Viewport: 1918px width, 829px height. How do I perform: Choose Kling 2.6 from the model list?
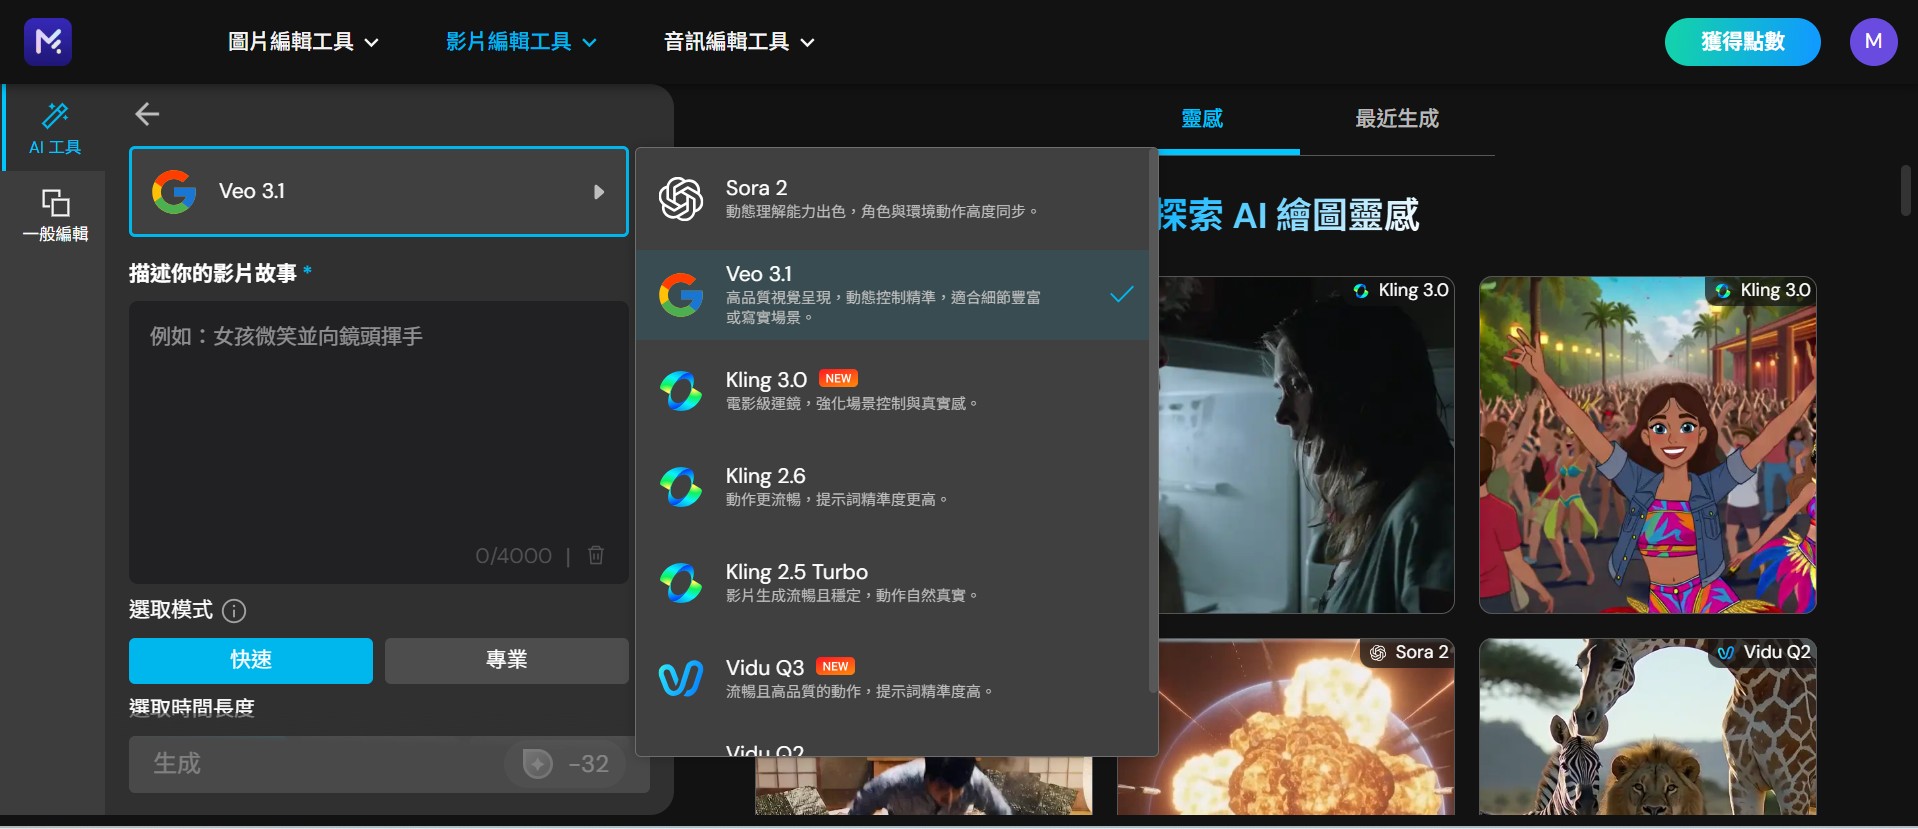click(892, 486)
